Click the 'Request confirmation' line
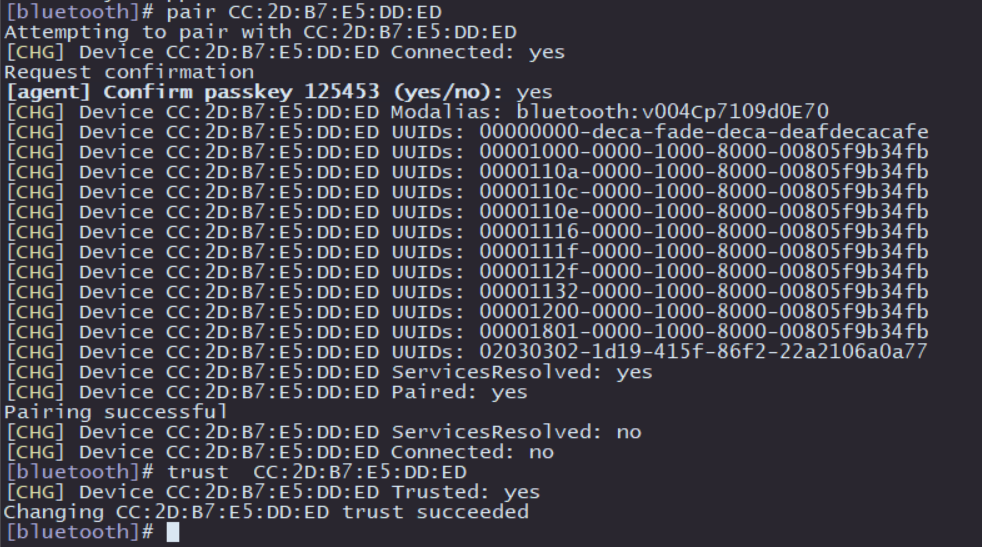The height and width of the screenshot is (547, 982). pyautogui.click(x=129, y=72)
